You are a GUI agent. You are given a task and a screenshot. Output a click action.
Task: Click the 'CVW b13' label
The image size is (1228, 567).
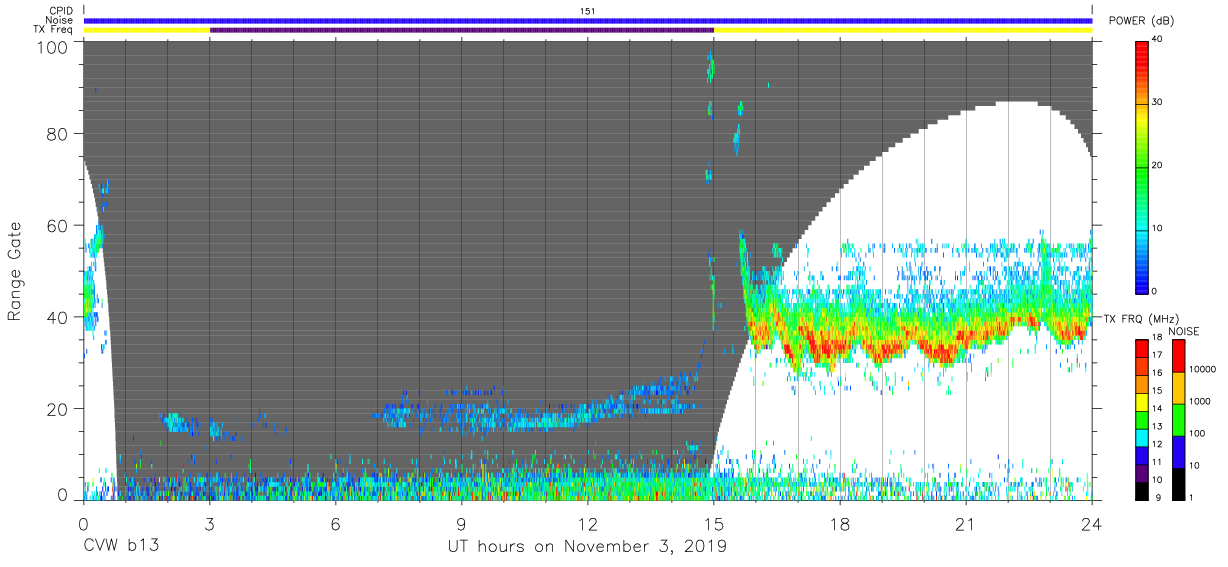[121, 547]
